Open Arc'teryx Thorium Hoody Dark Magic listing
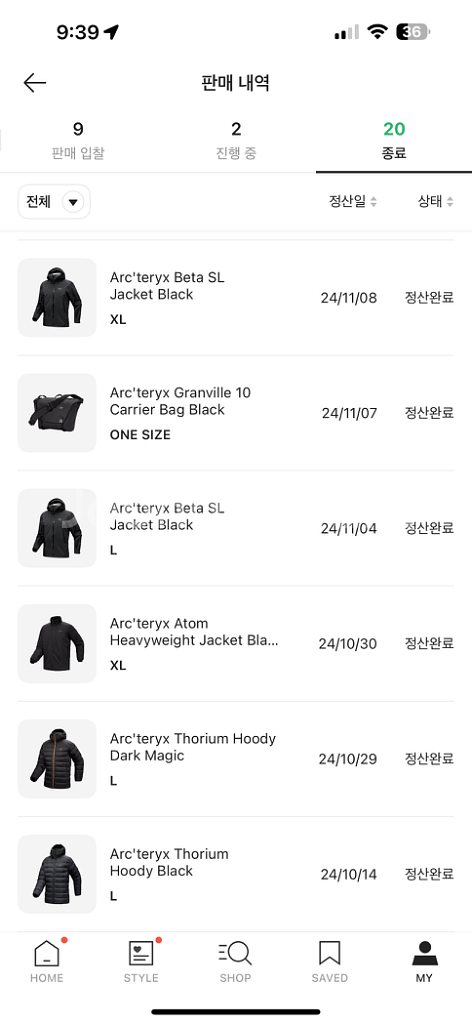The image size is (472, 1024). click(236, 759)
